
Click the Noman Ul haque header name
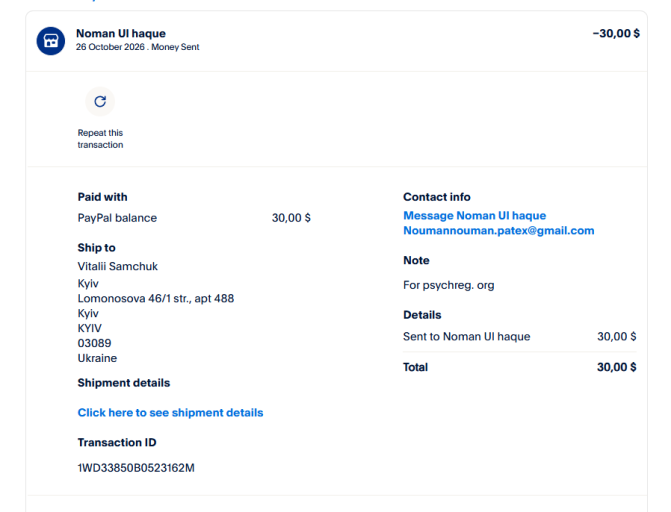click(x=121, y=33)
